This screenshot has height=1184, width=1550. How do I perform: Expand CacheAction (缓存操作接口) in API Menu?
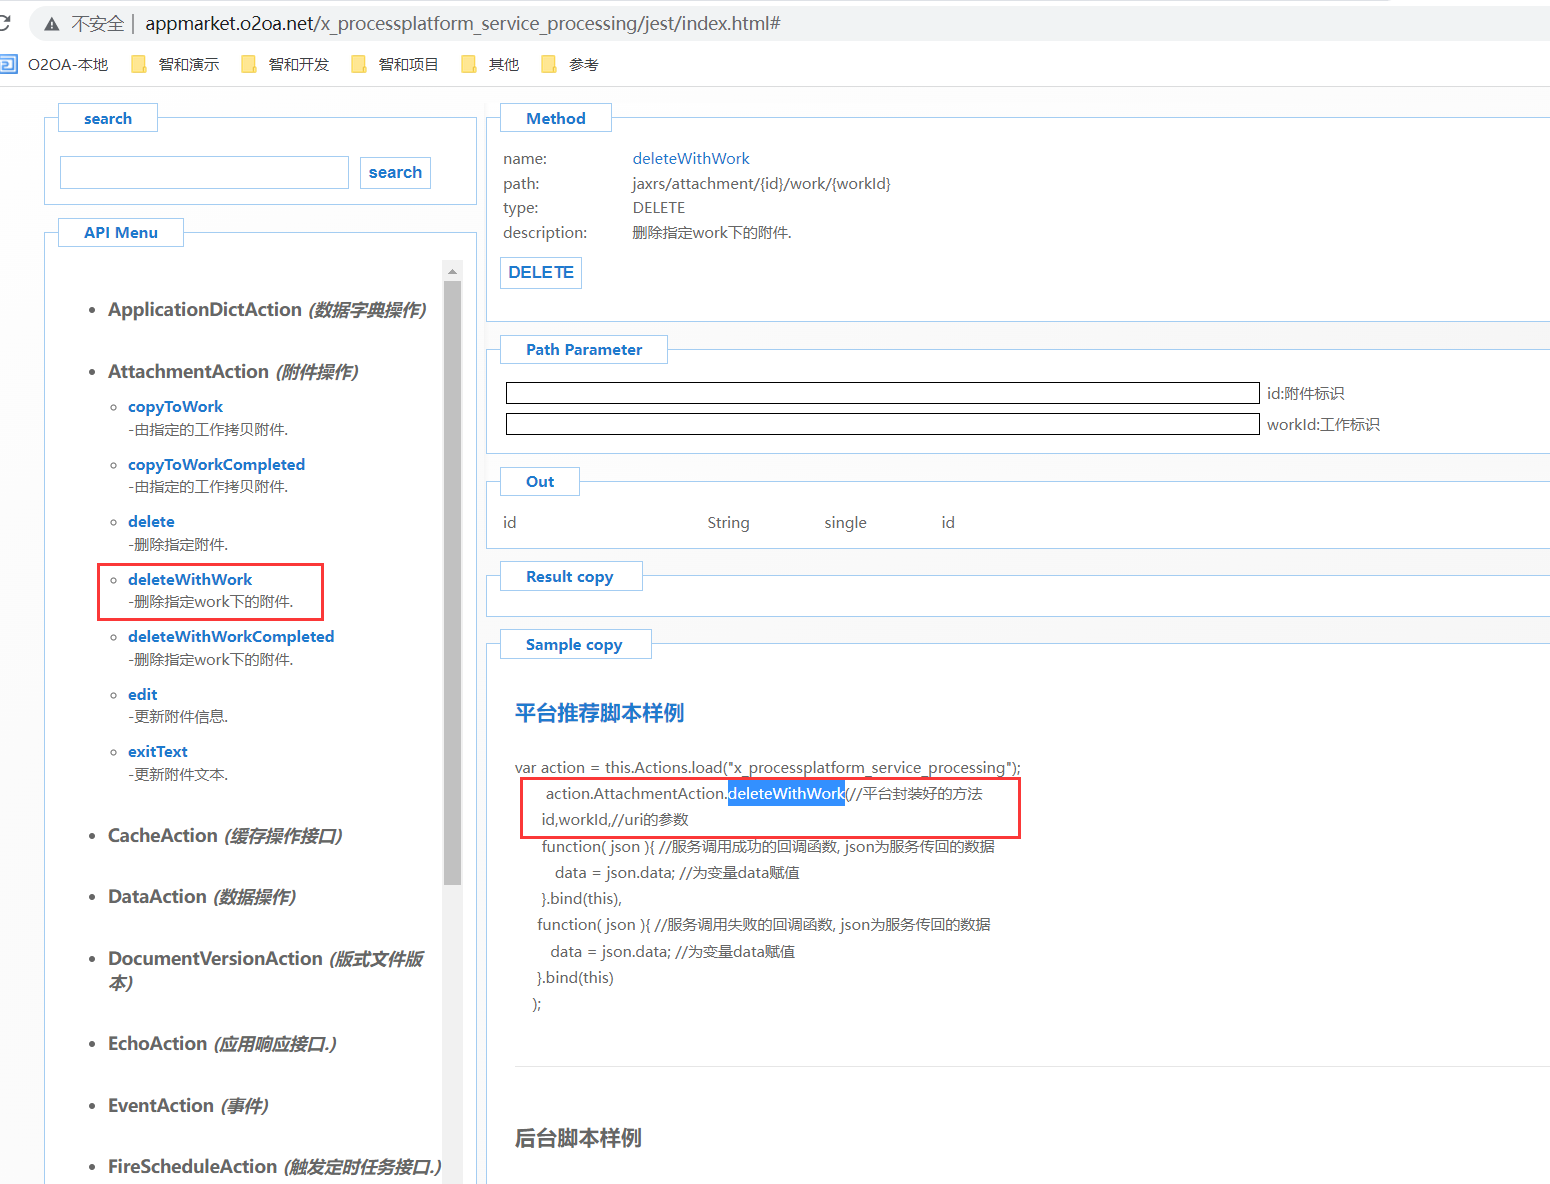click(x=225, y=836)
